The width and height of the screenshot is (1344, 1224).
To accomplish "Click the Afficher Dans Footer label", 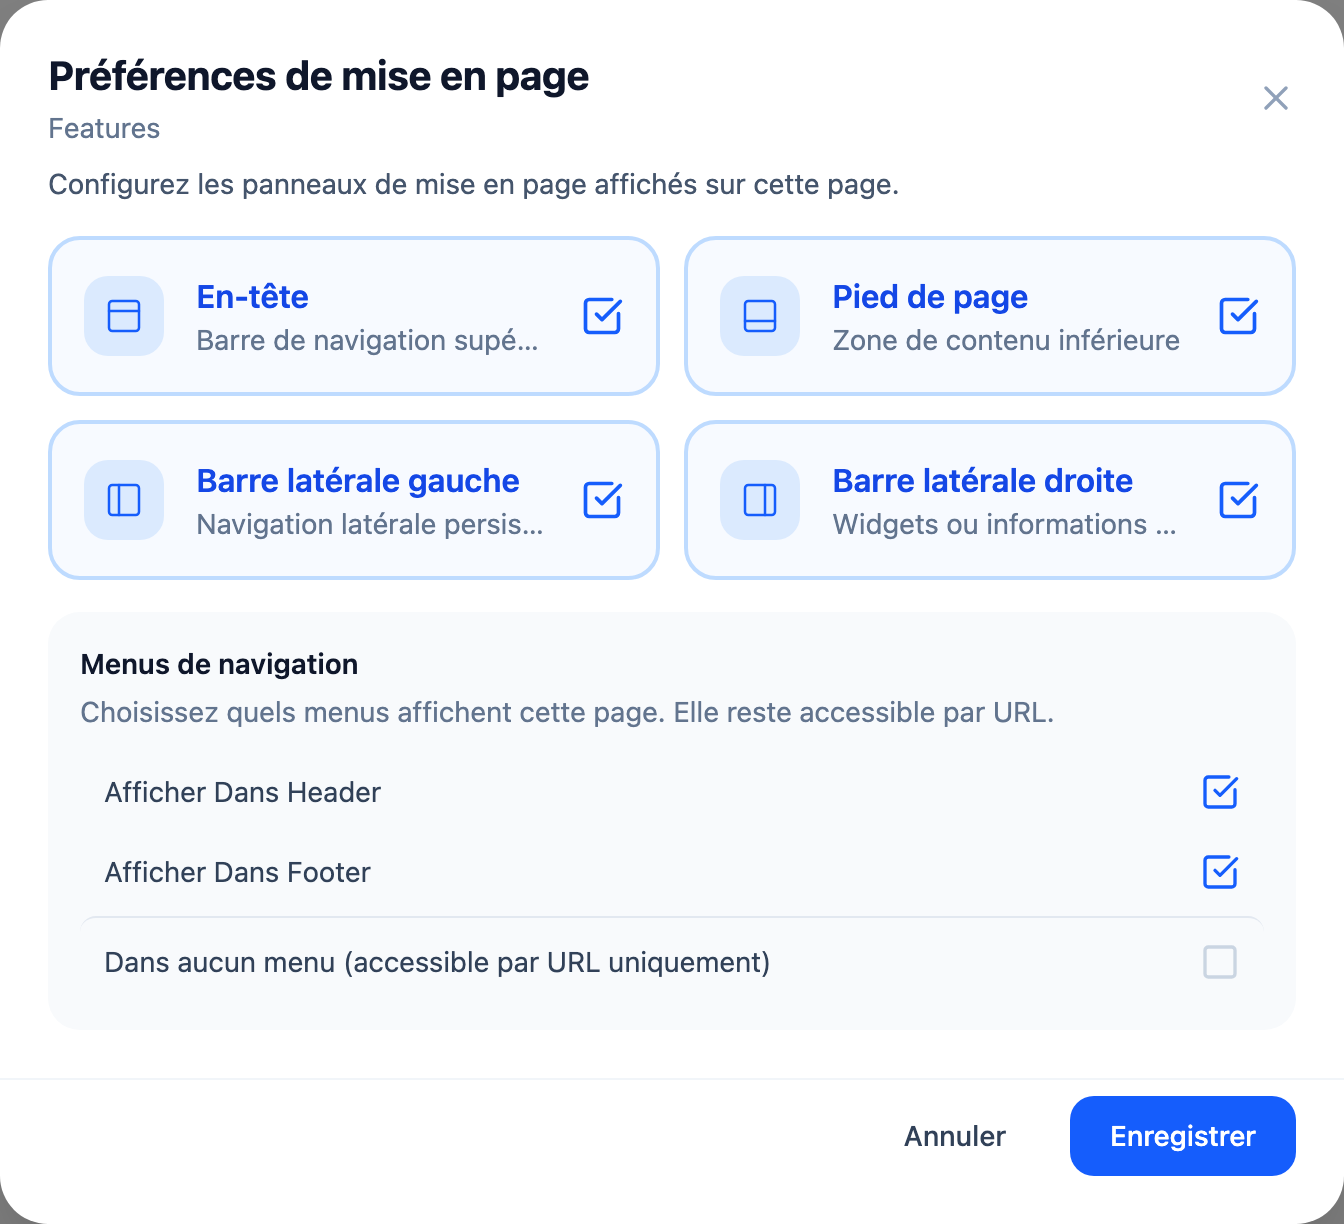I will [238, 872].
